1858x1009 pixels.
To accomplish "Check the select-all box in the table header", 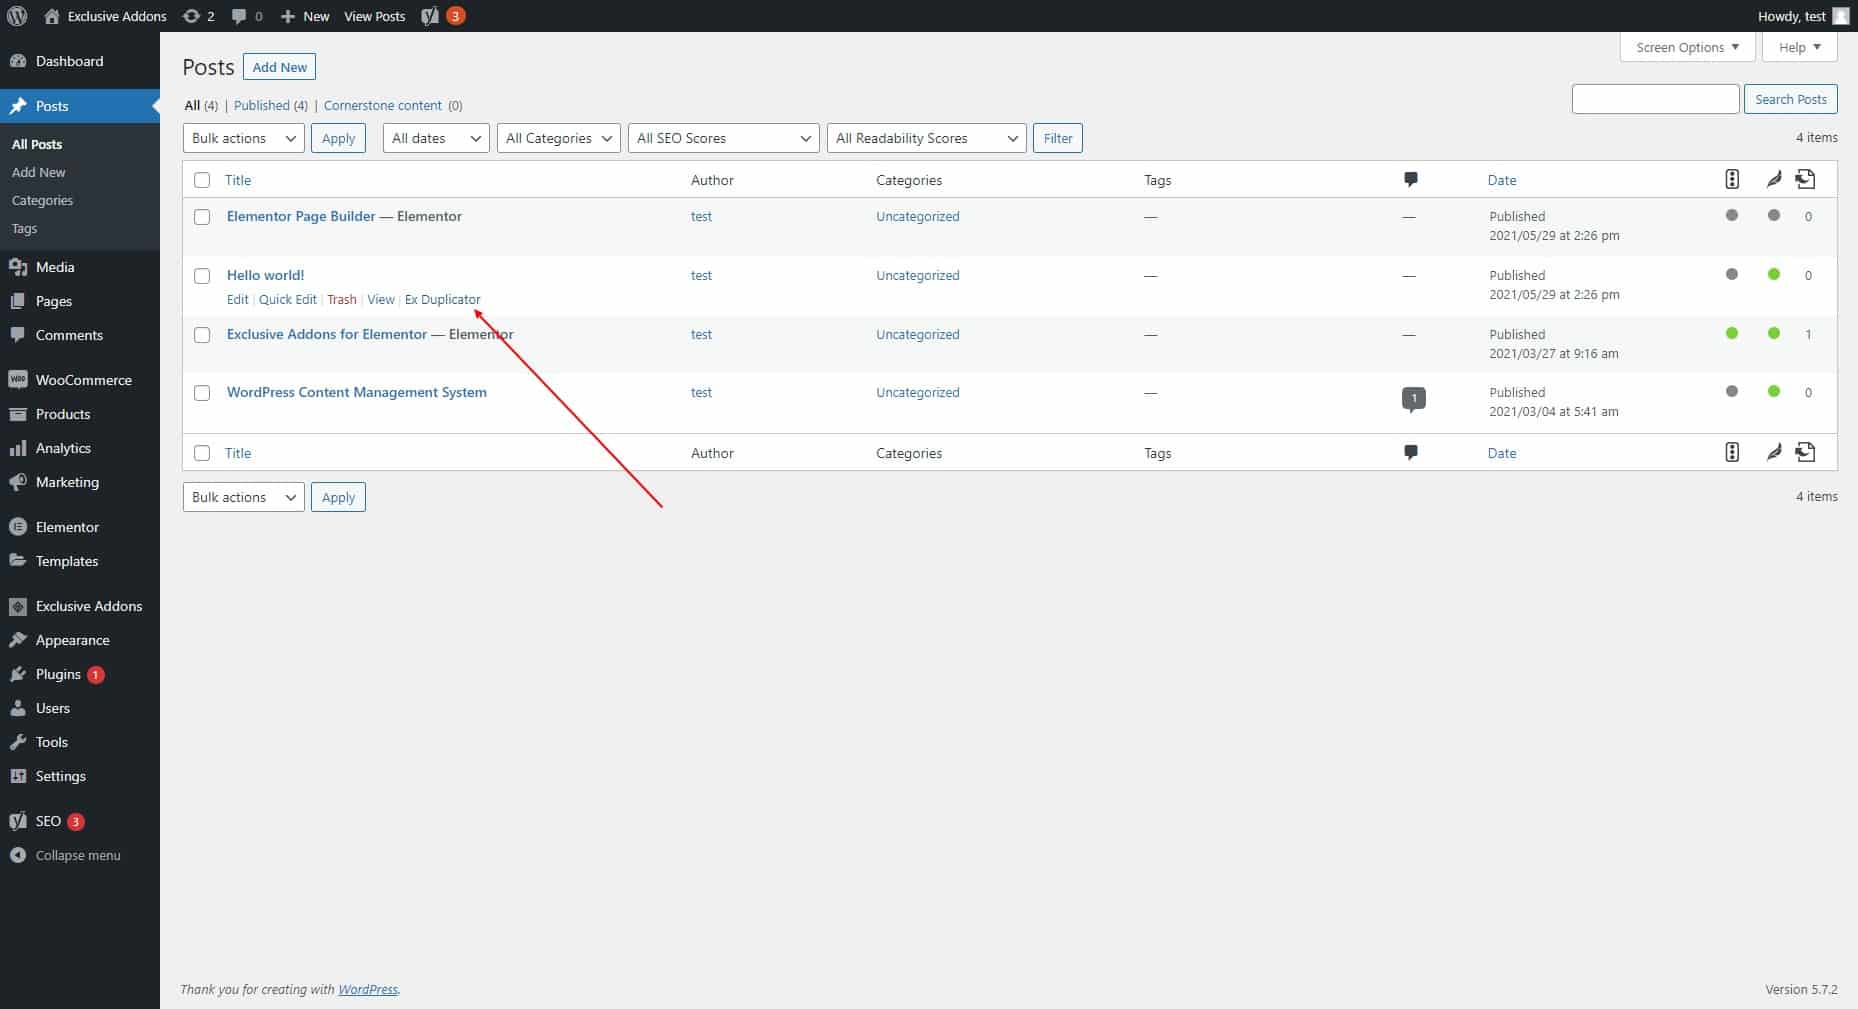I will [202, 180].
